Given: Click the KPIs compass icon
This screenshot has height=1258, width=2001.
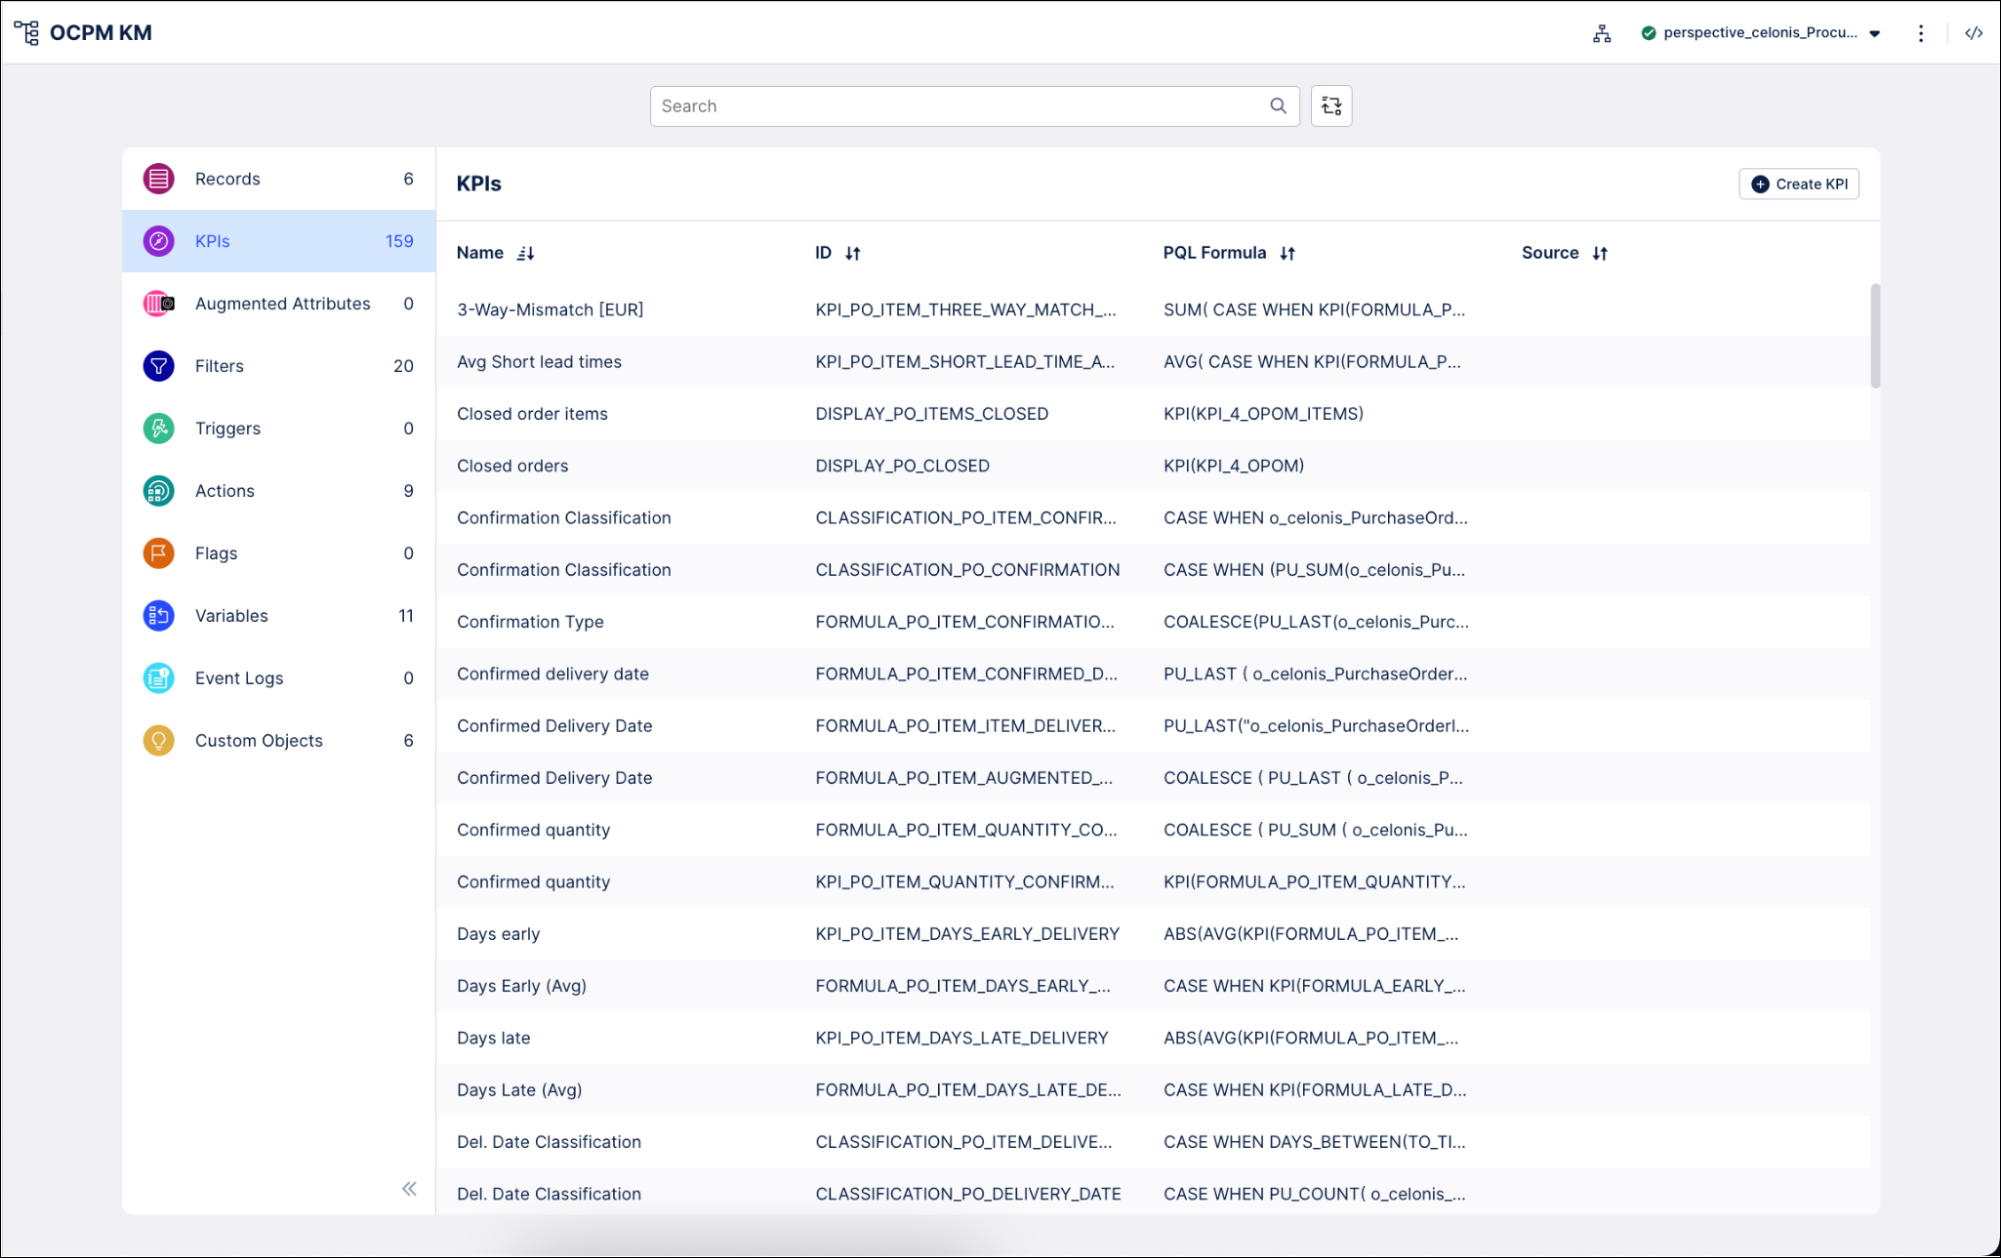Looking at the screenshot, I should point(158,241).
